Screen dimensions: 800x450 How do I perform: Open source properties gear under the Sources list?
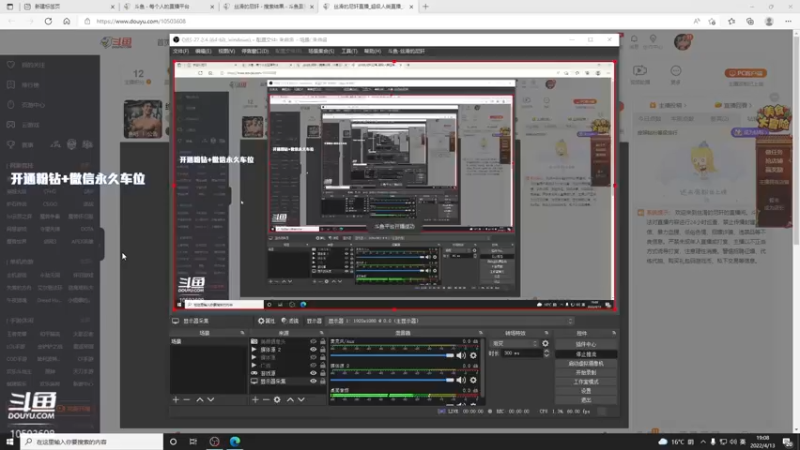[277, 399]
